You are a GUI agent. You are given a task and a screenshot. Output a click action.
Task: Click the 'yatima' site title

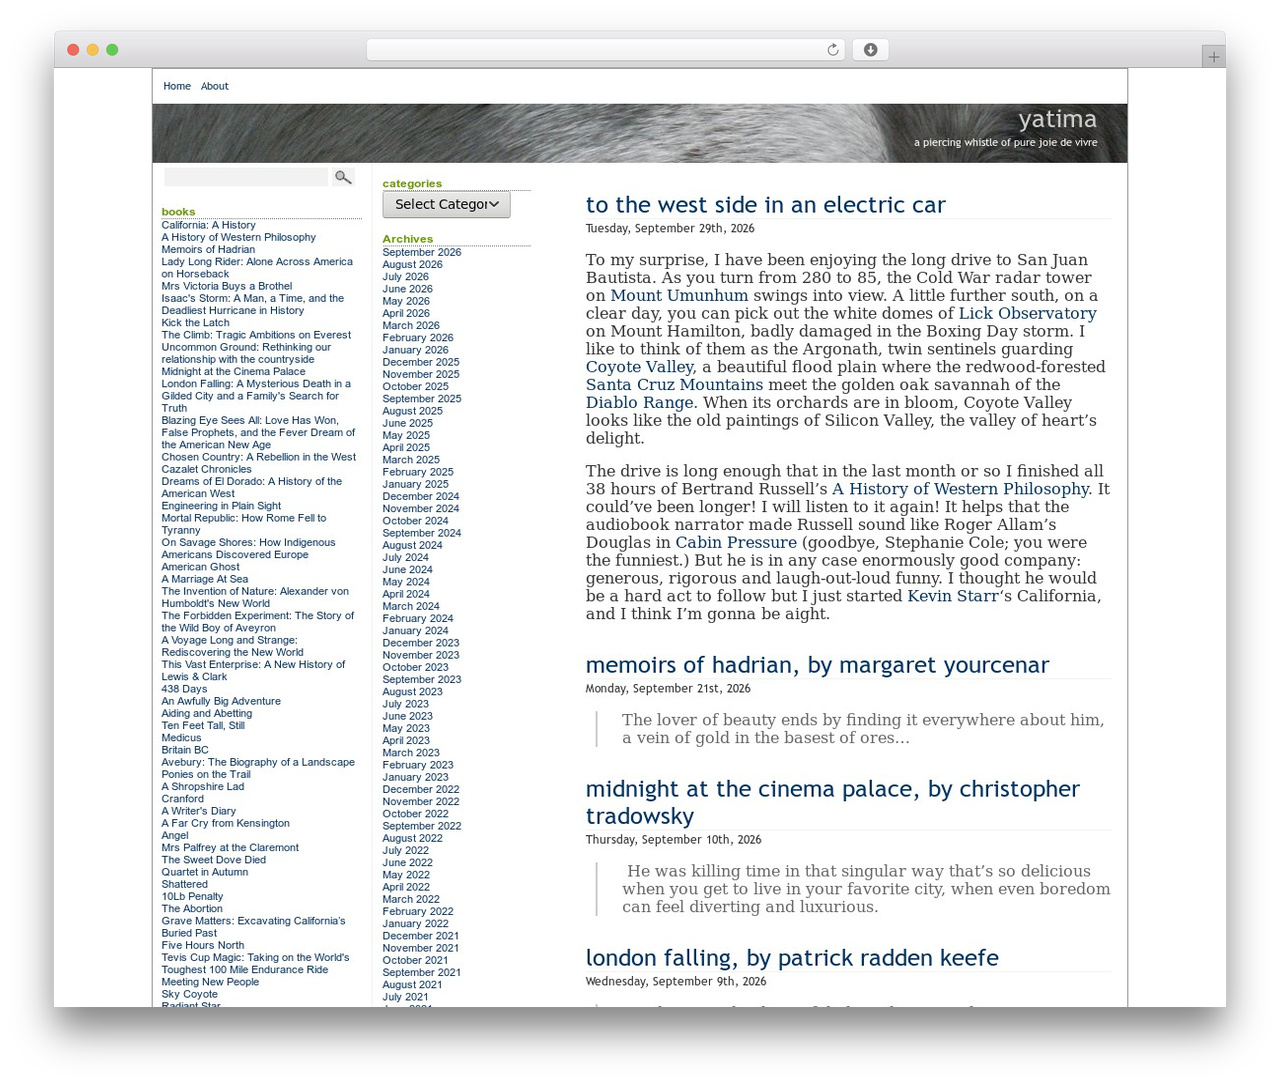pyautogui.click(x=1057, y=120)
